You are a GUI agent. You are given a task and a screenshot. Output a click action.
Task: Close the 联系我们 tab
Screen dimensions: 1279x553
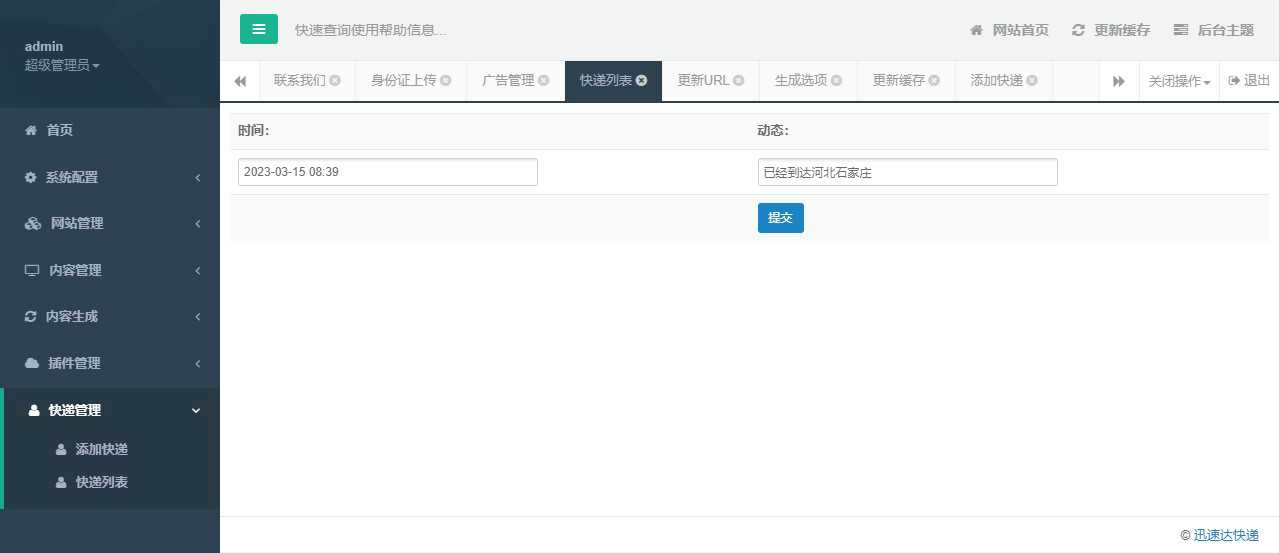pyautogui.click(x=335, y=80)
